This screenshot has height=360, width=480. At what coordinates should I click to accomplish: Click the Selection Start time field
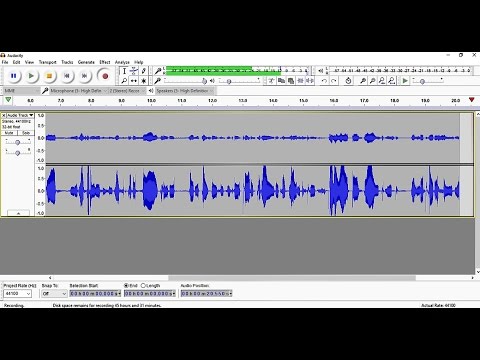point(95,294)
